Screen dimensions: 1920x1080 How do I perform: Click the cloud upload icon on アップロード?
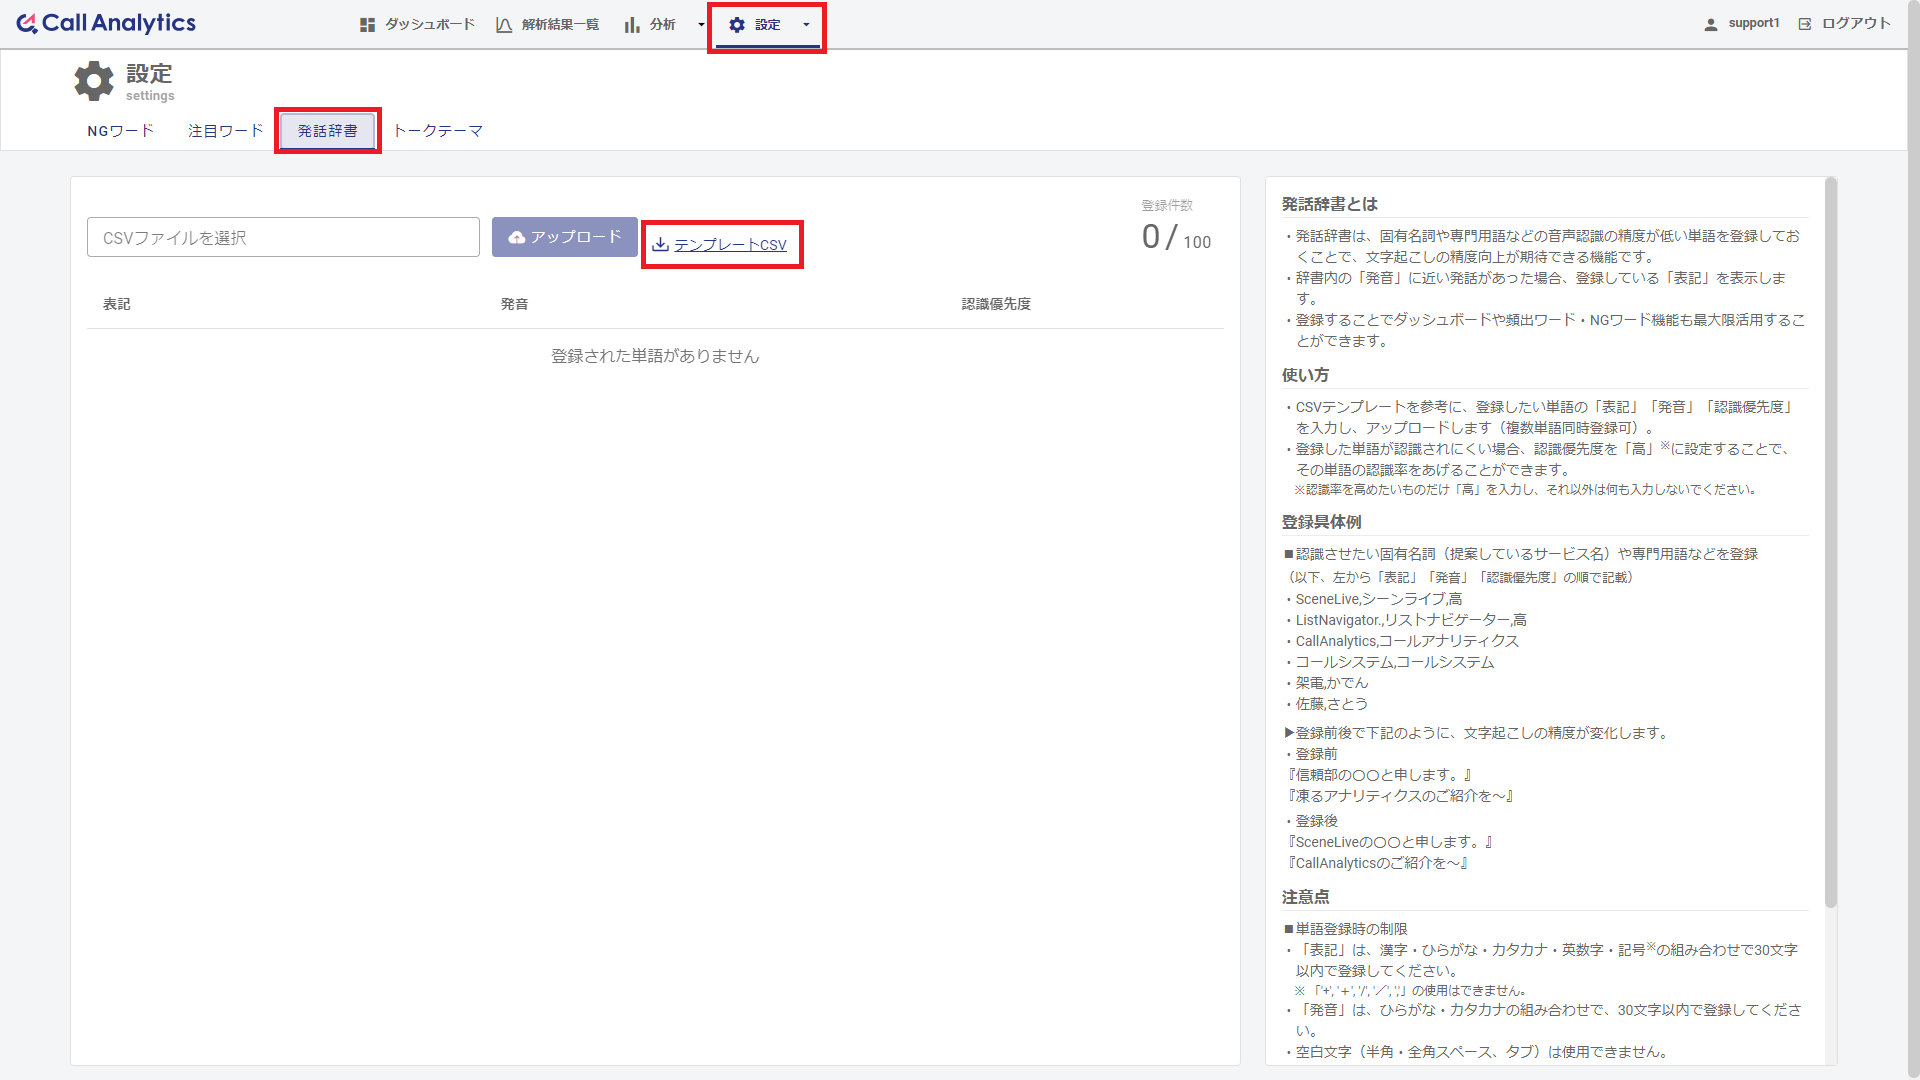pos(517,237)
